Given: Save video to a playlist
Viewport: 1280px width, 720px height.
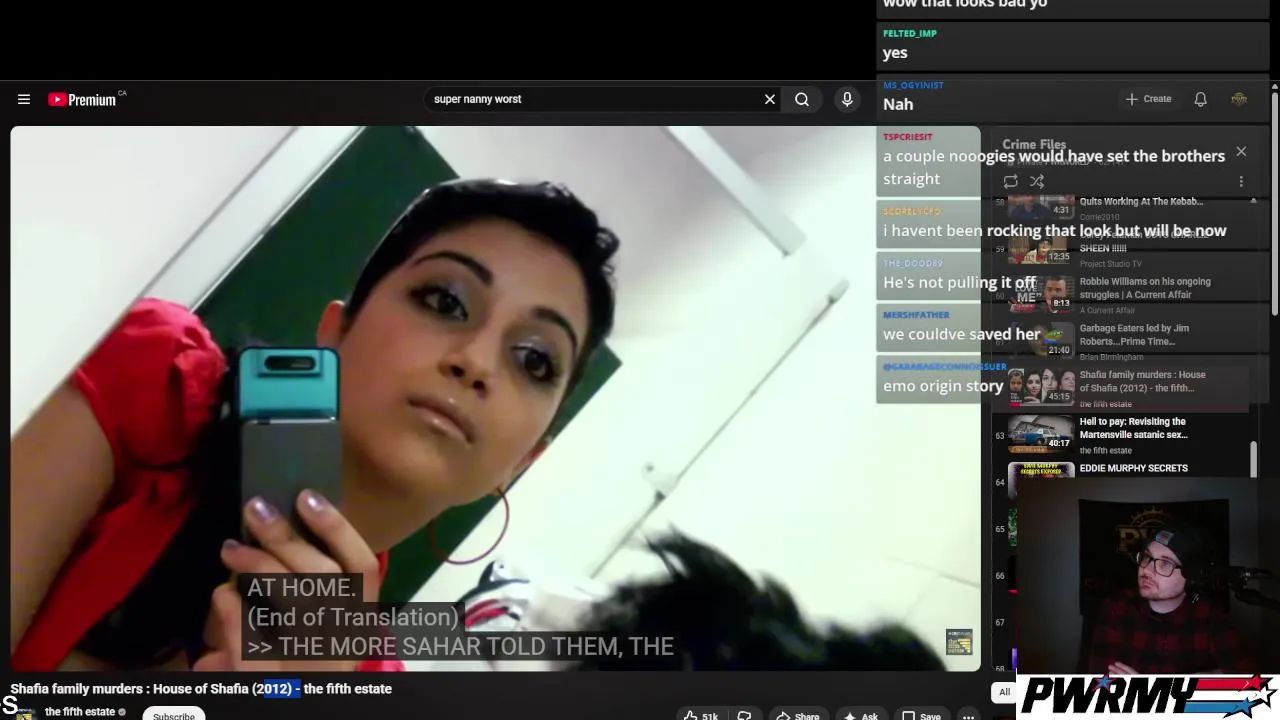Looking at the screenshot, I should pyautogui.click(x=921, y=716).
